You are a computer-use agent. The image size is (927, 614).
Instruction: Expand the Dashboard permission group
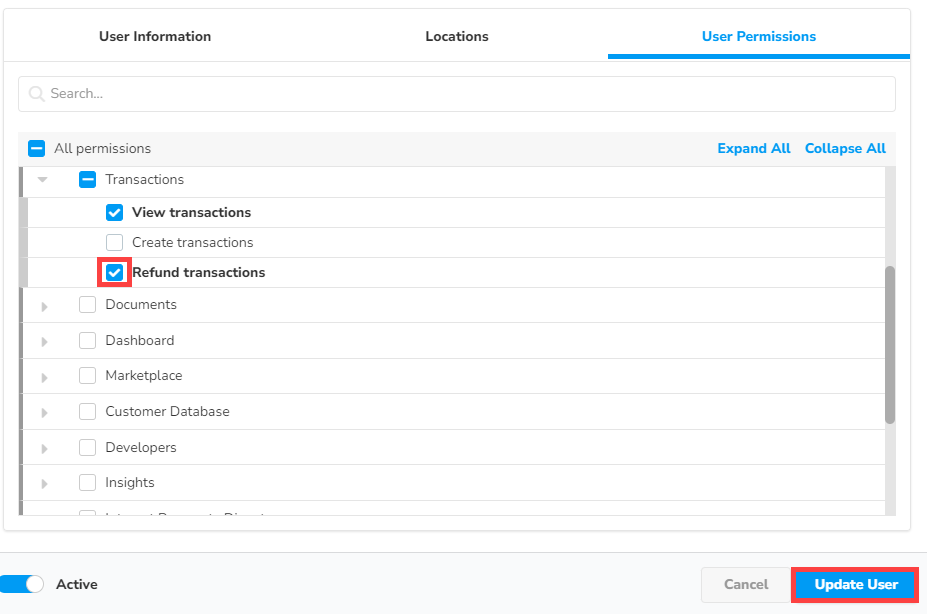pyautogui.click(x=44, y=342)
